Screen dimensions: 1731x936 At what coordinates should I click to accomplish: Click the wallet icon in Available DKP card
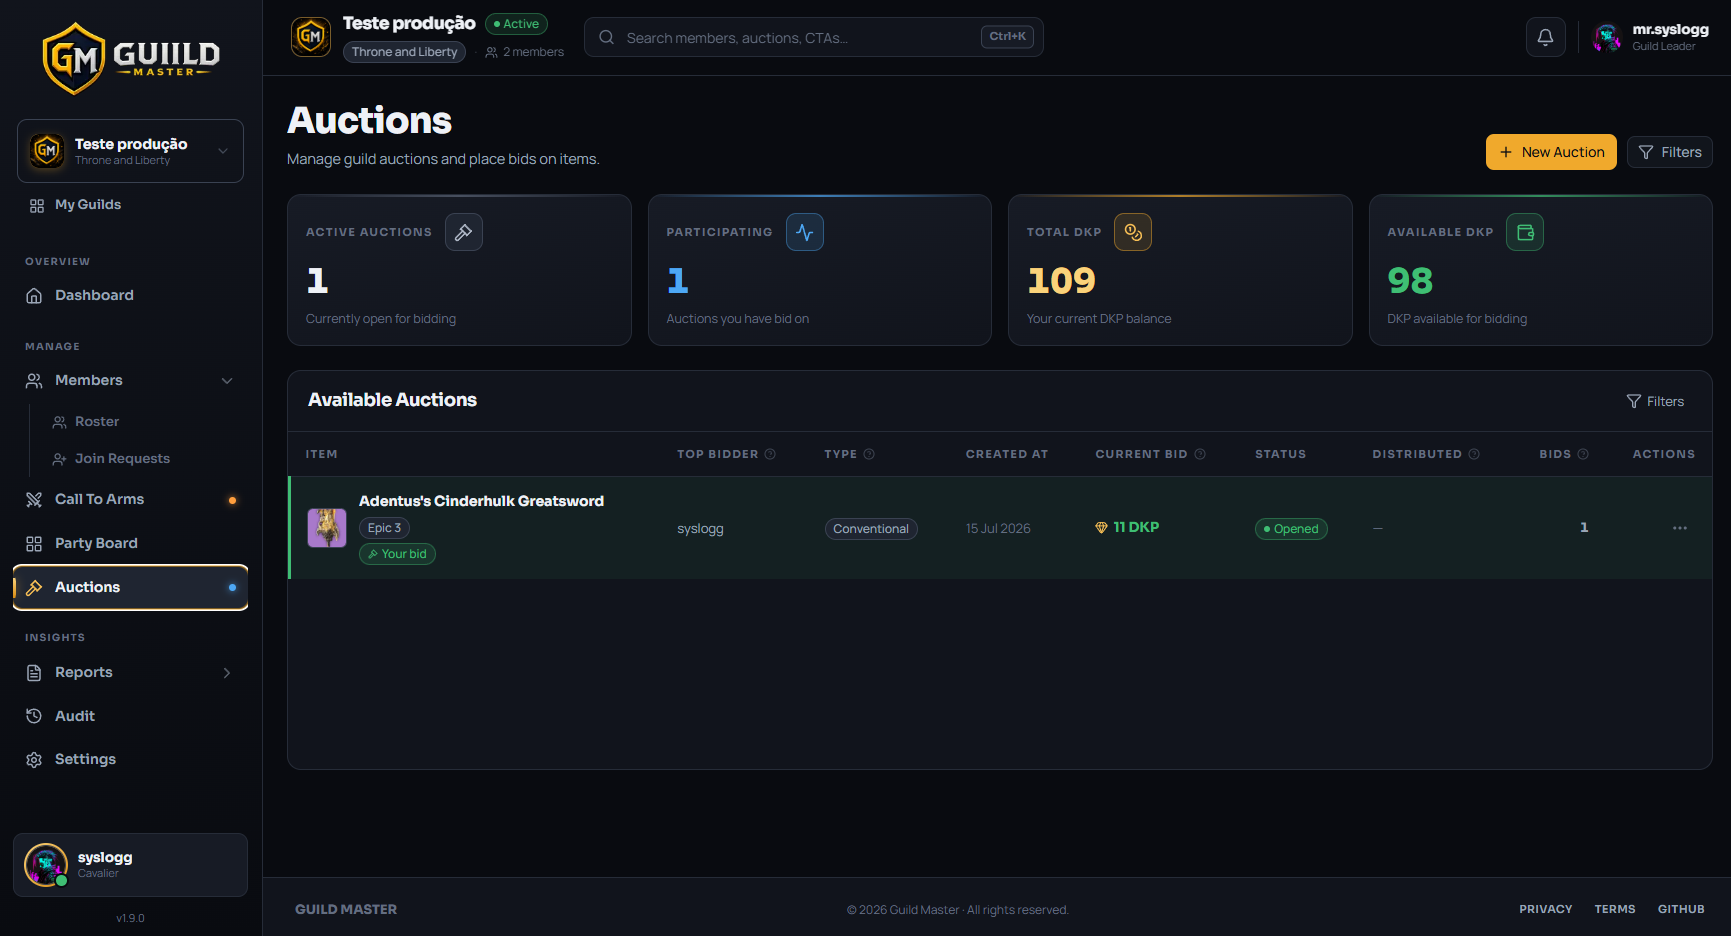coord(1525,232)
